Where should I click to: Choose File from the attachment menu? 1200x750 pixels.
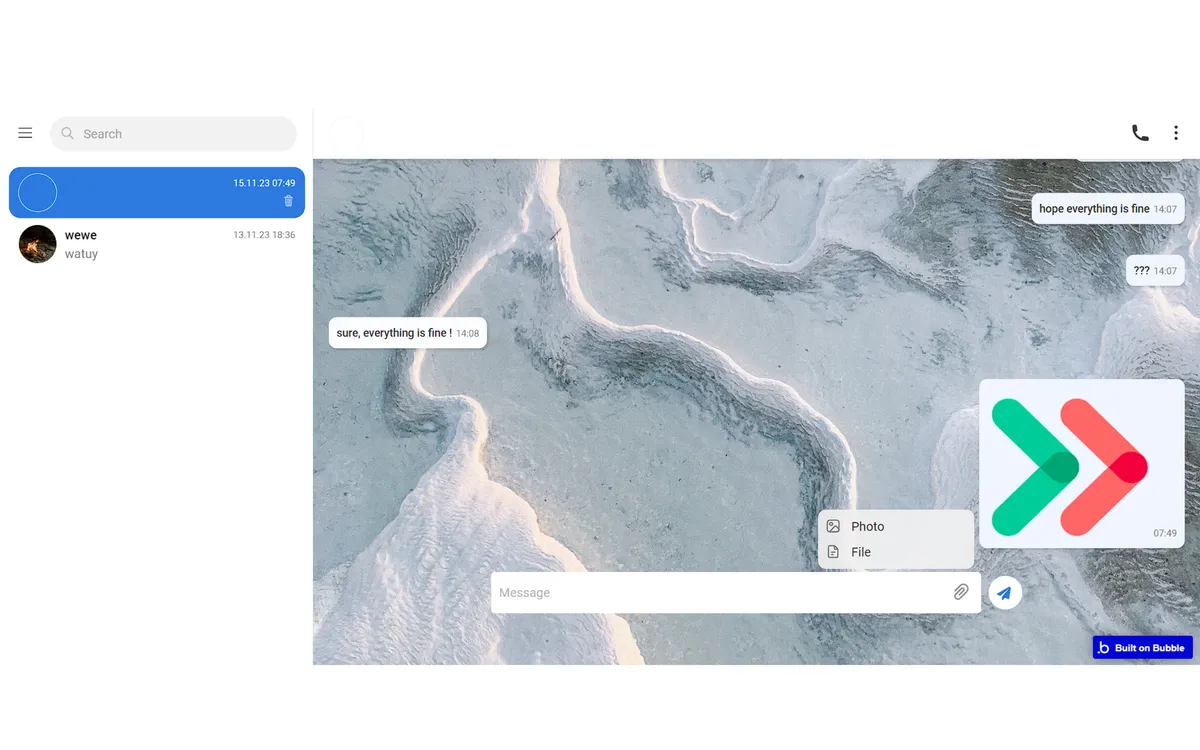point(896,552)
